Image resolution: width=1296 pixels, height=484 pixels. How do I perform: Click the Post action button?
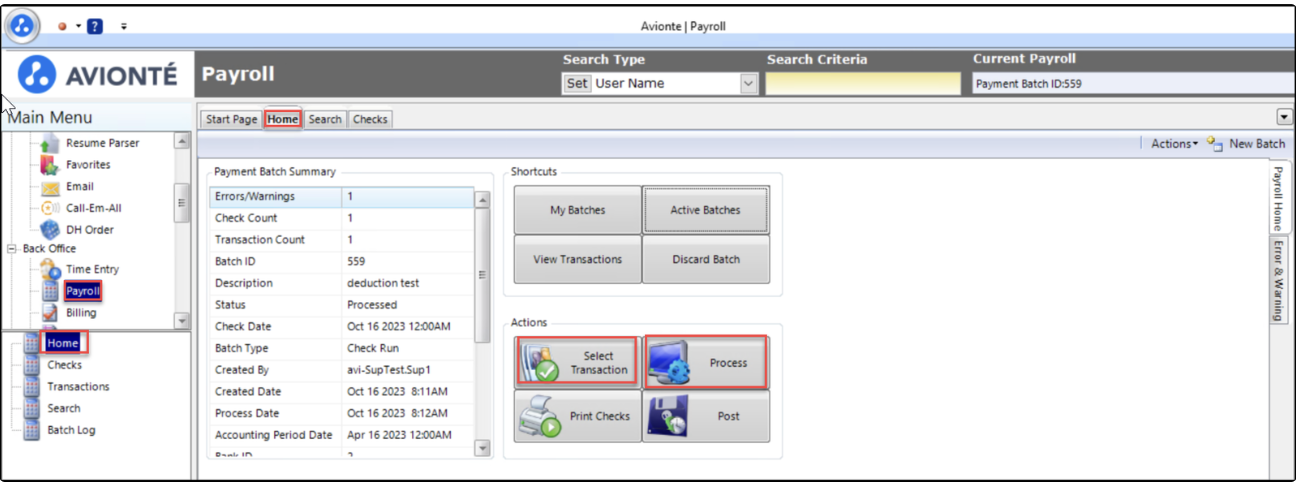(706, 416)
